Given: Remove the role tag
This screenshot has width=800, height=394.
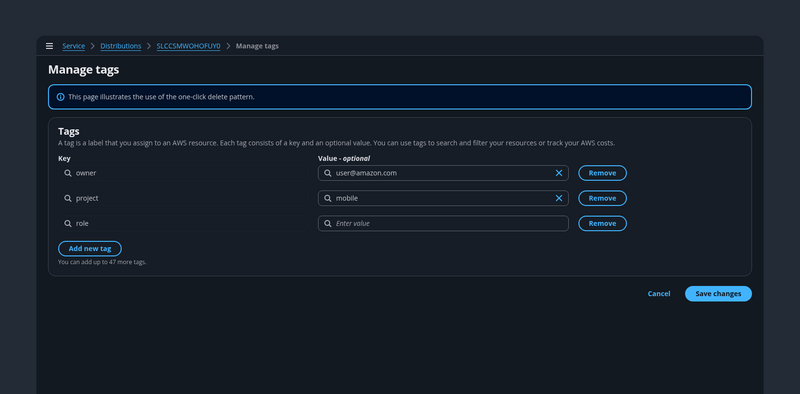Looking at the screenshot, I should (602, 224).
